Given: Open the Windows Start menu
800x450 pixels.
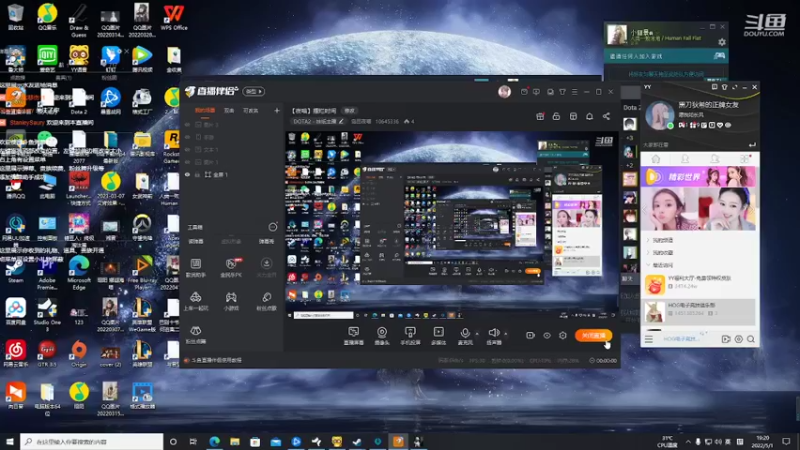Looking at the screenshot, I should [10, 441].
